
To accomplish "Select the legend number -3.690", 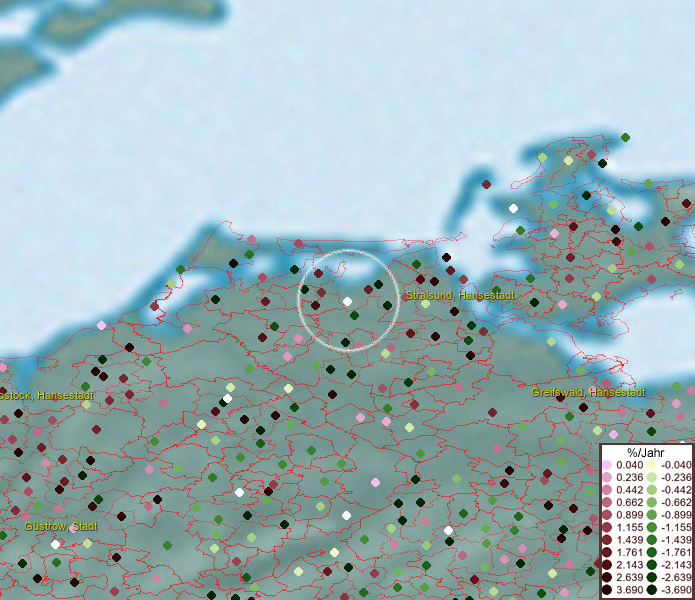I will pos(676,590).
